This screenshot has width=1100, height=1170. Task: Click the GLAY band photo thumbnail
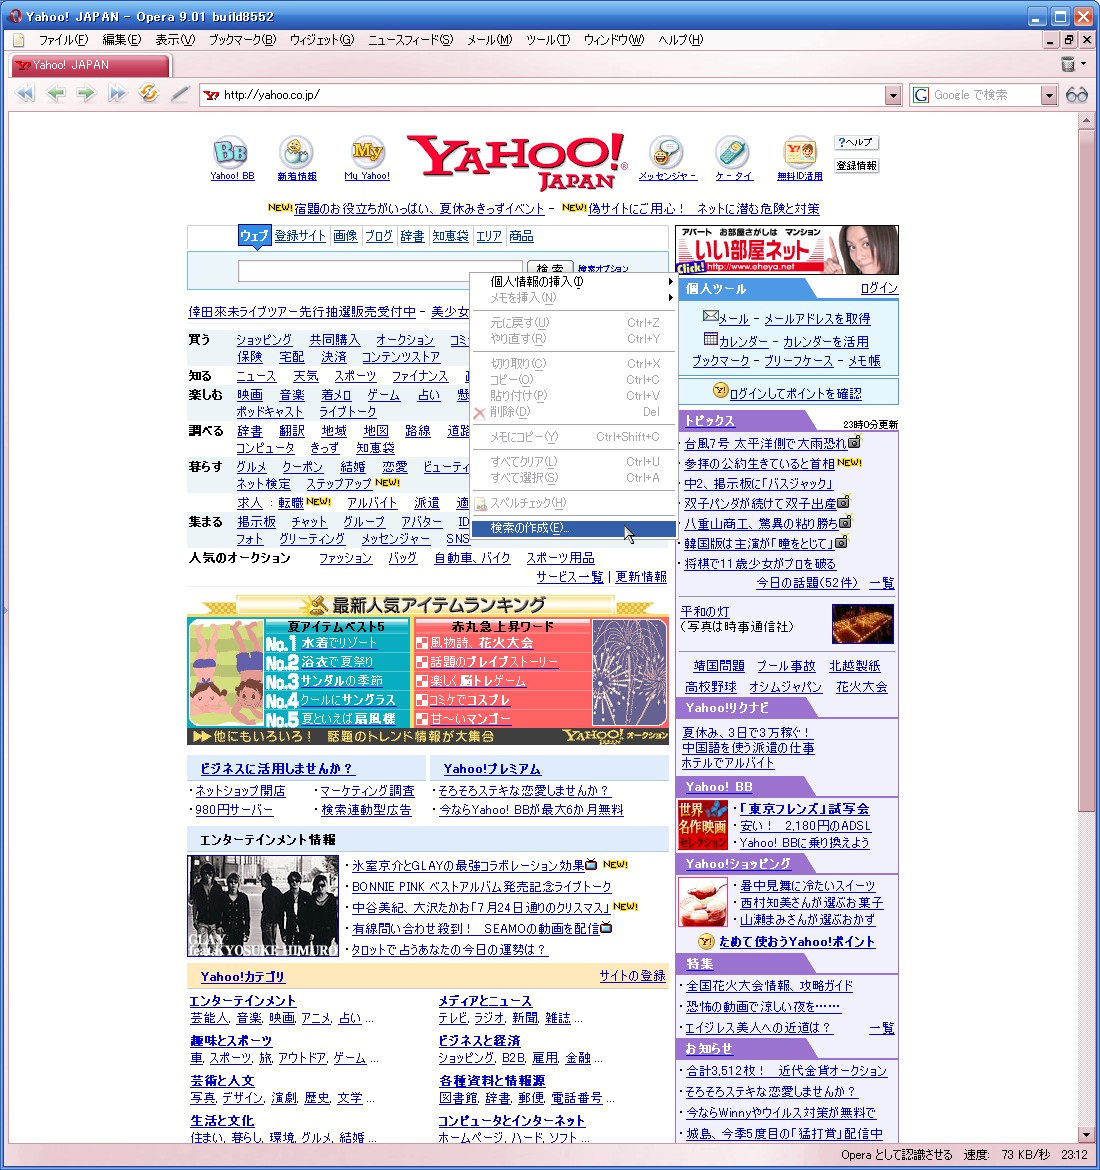click(x=263, y=906)
